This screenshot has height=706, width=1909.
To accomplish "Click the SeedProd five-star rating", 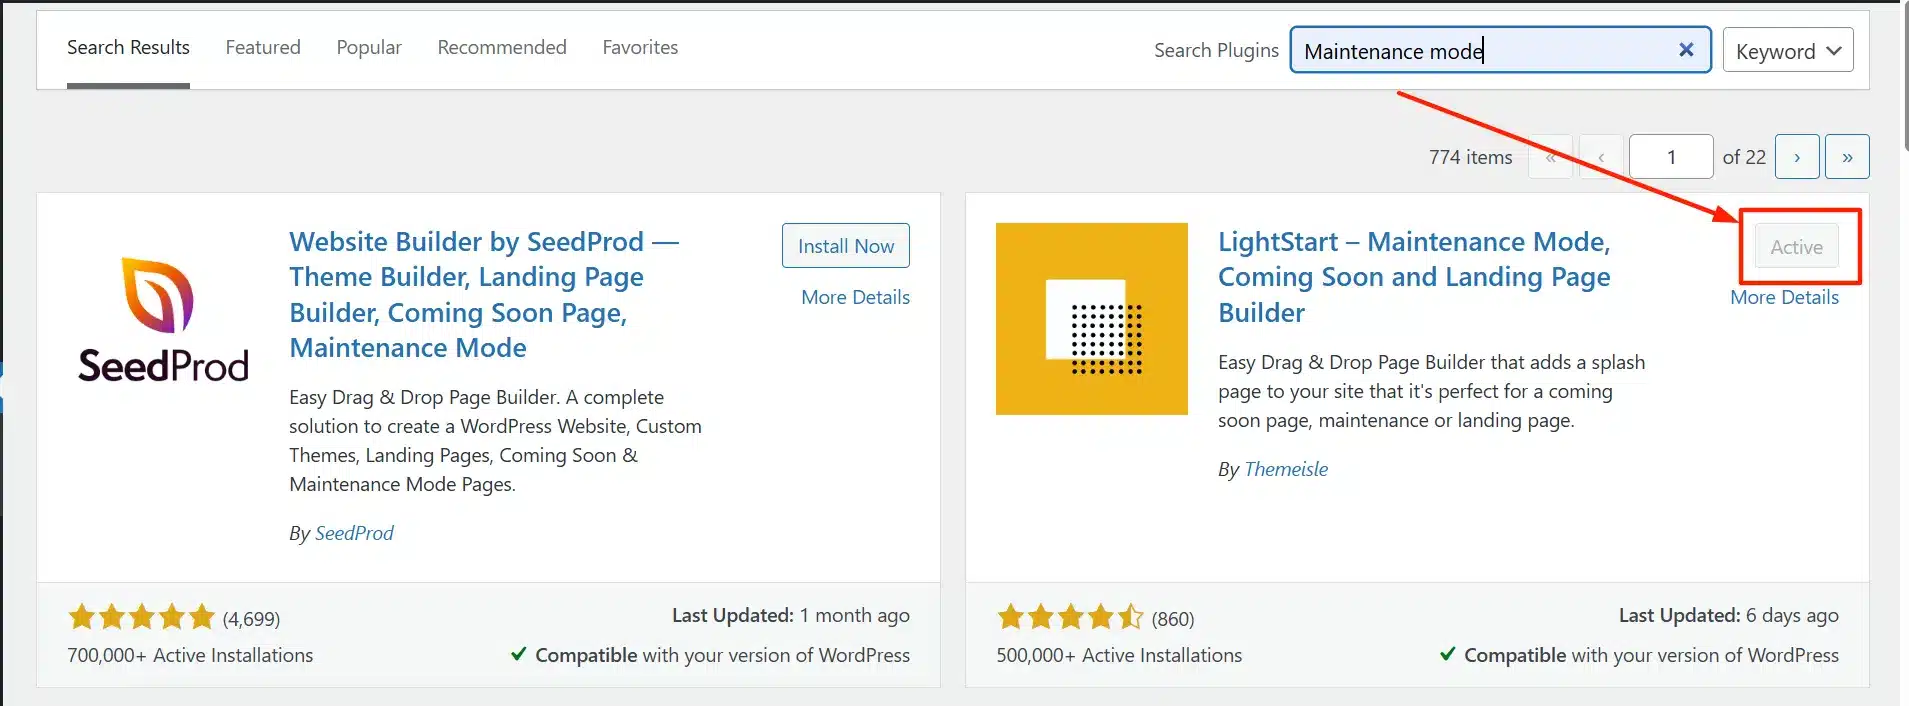I will (141, 617).
